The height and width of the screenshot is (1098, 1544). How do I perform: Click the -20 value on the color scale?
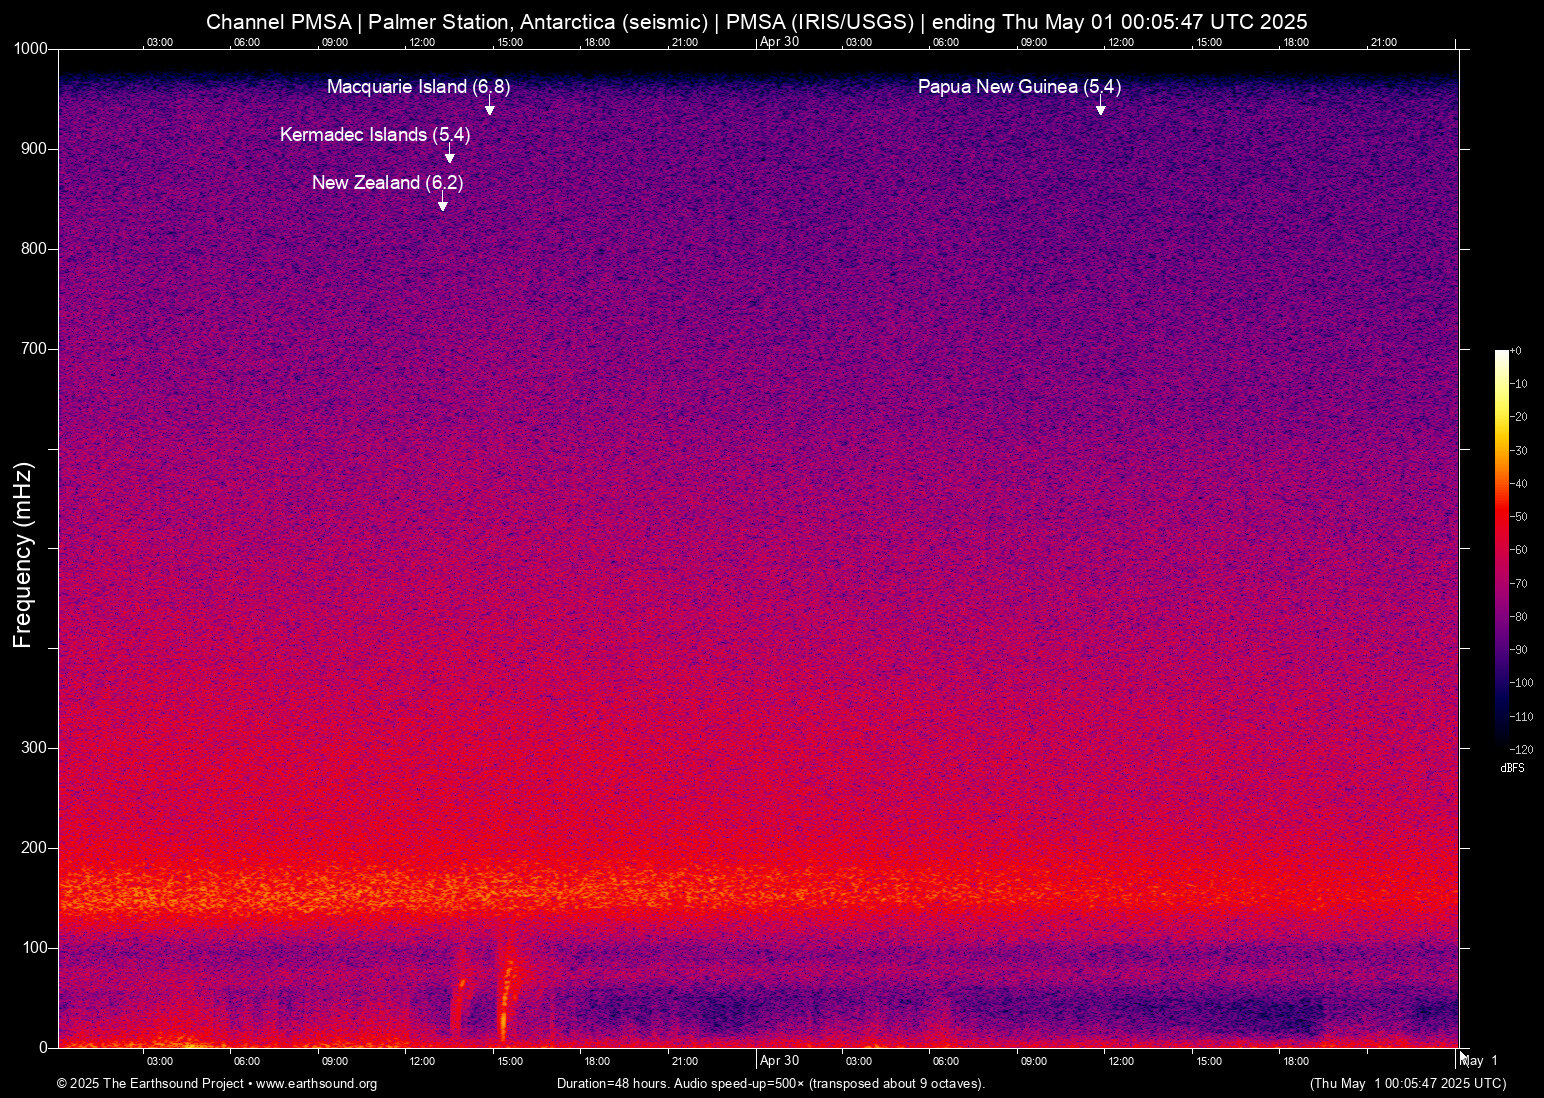(1519, 417)
